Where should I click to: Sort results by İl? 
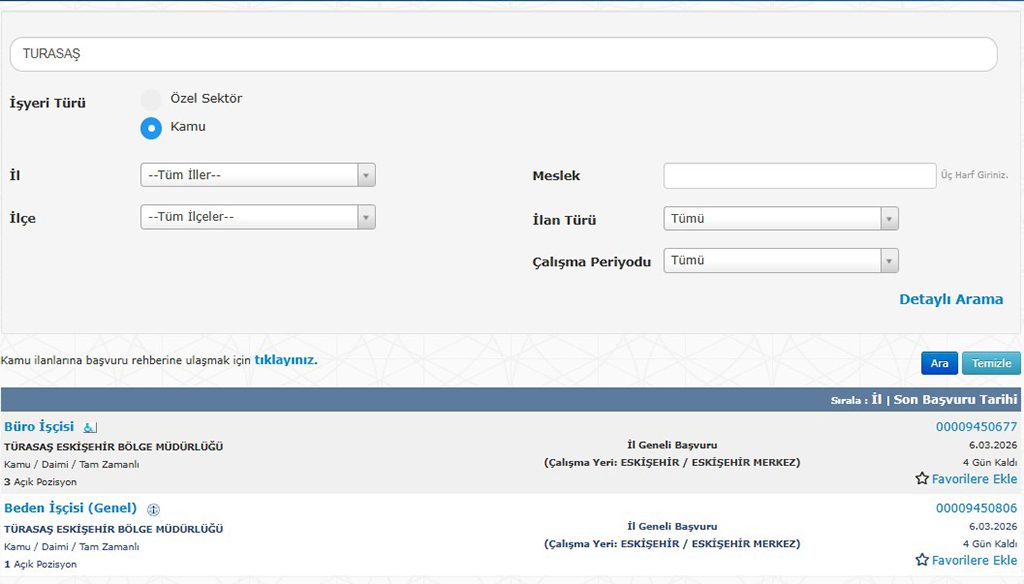[876, 400]
